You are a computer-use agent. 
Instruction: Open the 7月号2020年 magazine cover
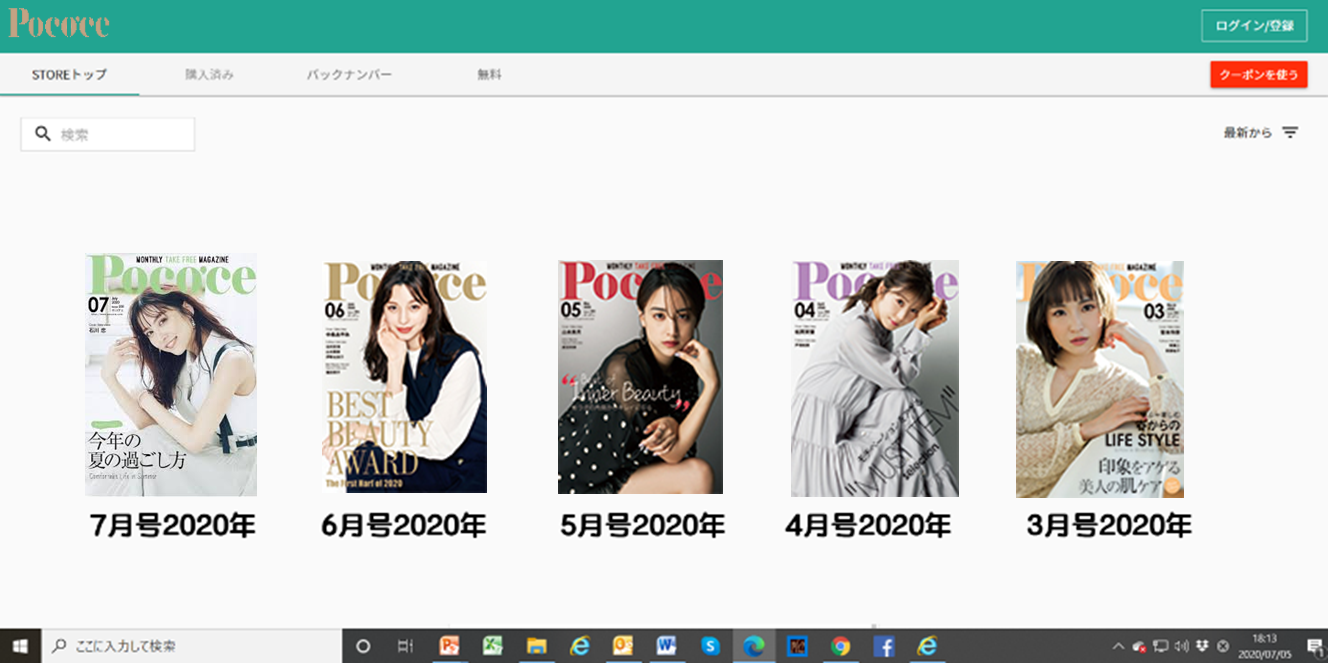171,375
